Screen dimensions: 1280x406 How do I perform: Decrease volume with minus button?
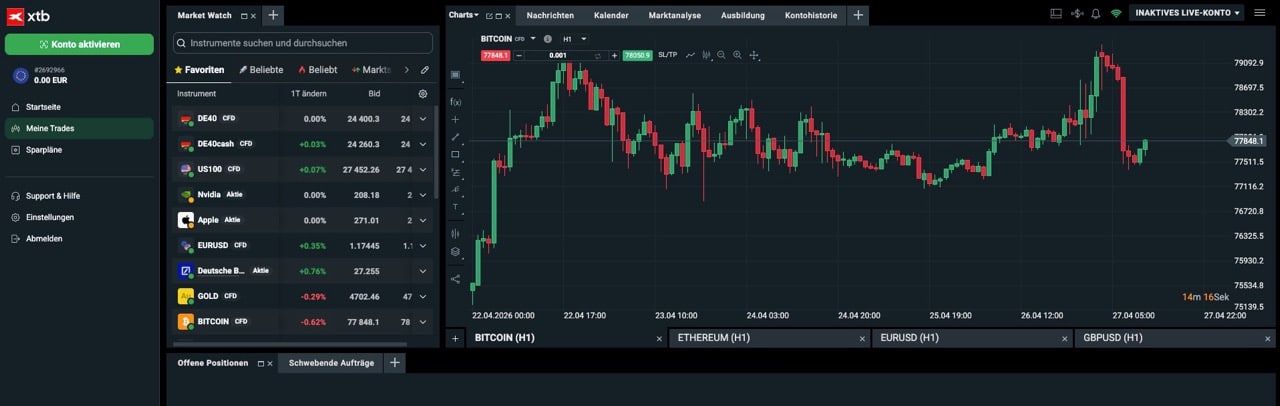click(519, 55)
